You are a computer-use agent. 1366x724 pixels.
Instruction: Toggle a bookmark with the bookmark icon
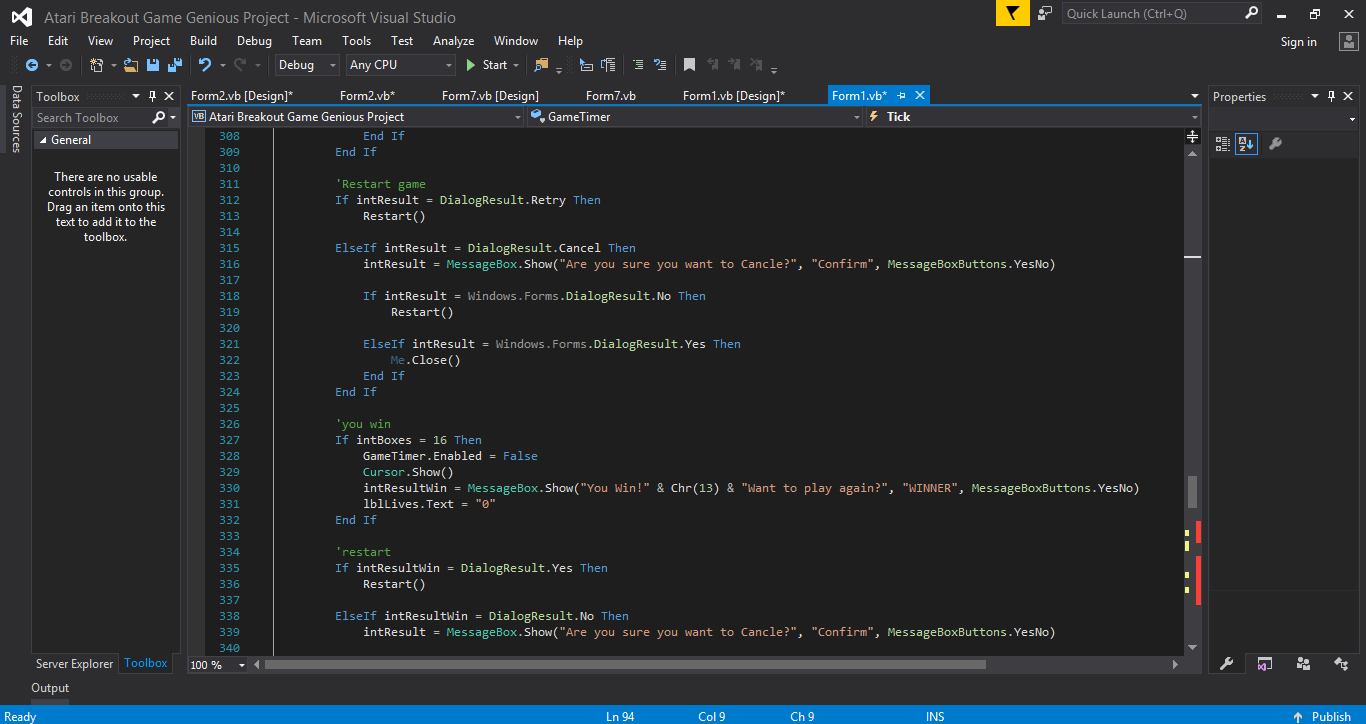pyautogui.click(x=689, y=65)
